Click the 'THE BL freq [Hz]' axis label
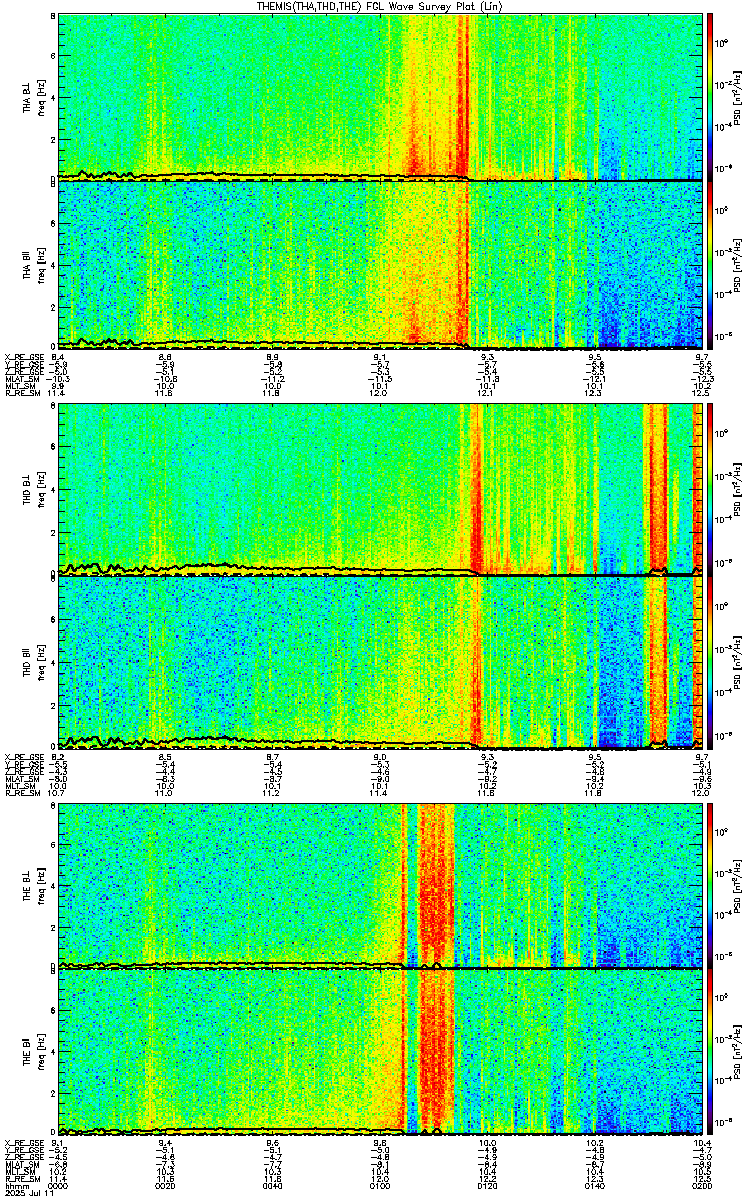The width and height of the screenshot is (750, 1200). pyautogui.click(x=33, y=886)
